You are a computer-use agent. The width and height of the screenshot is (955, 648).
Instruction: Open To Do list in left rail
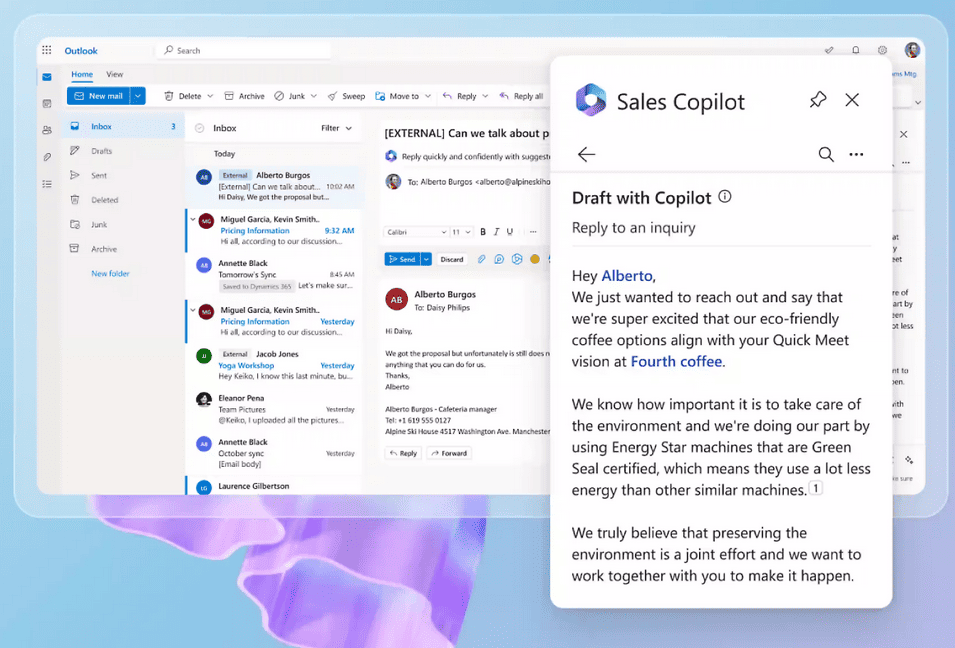click(47, 184)
